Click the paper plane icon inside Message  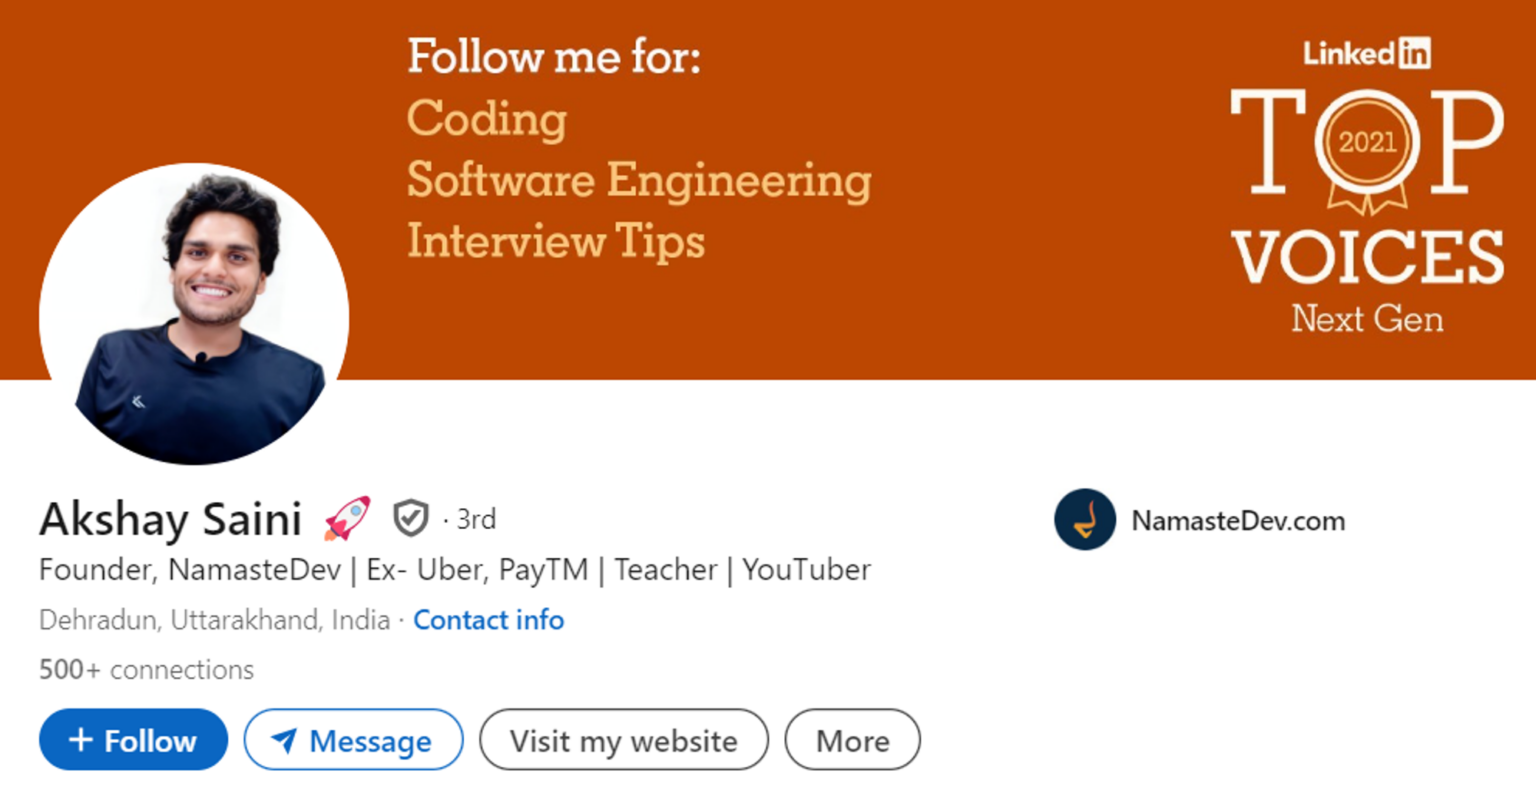click(286, 740)
